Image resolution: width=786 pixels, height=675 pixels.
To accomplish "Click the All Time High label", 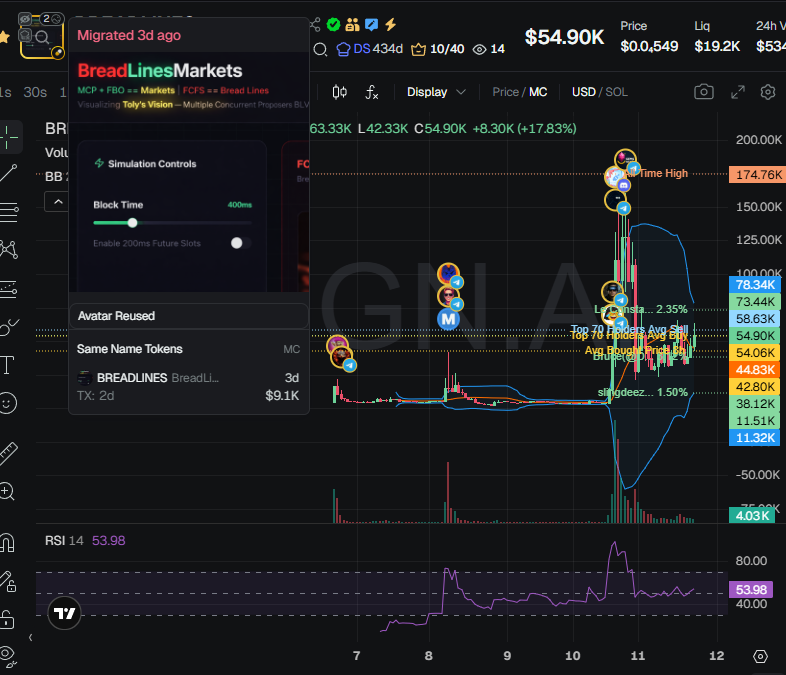I will tap(657, 173).
